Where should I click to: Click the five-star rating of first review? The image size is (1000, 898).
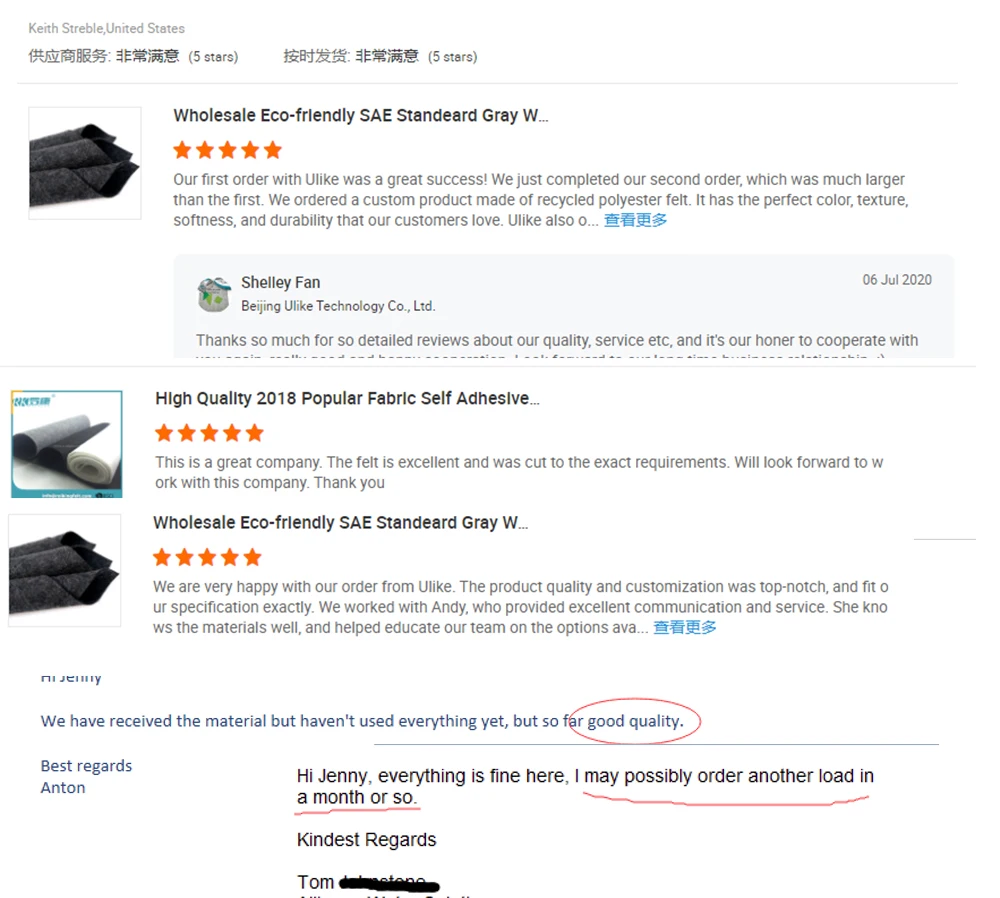(228, 150)
